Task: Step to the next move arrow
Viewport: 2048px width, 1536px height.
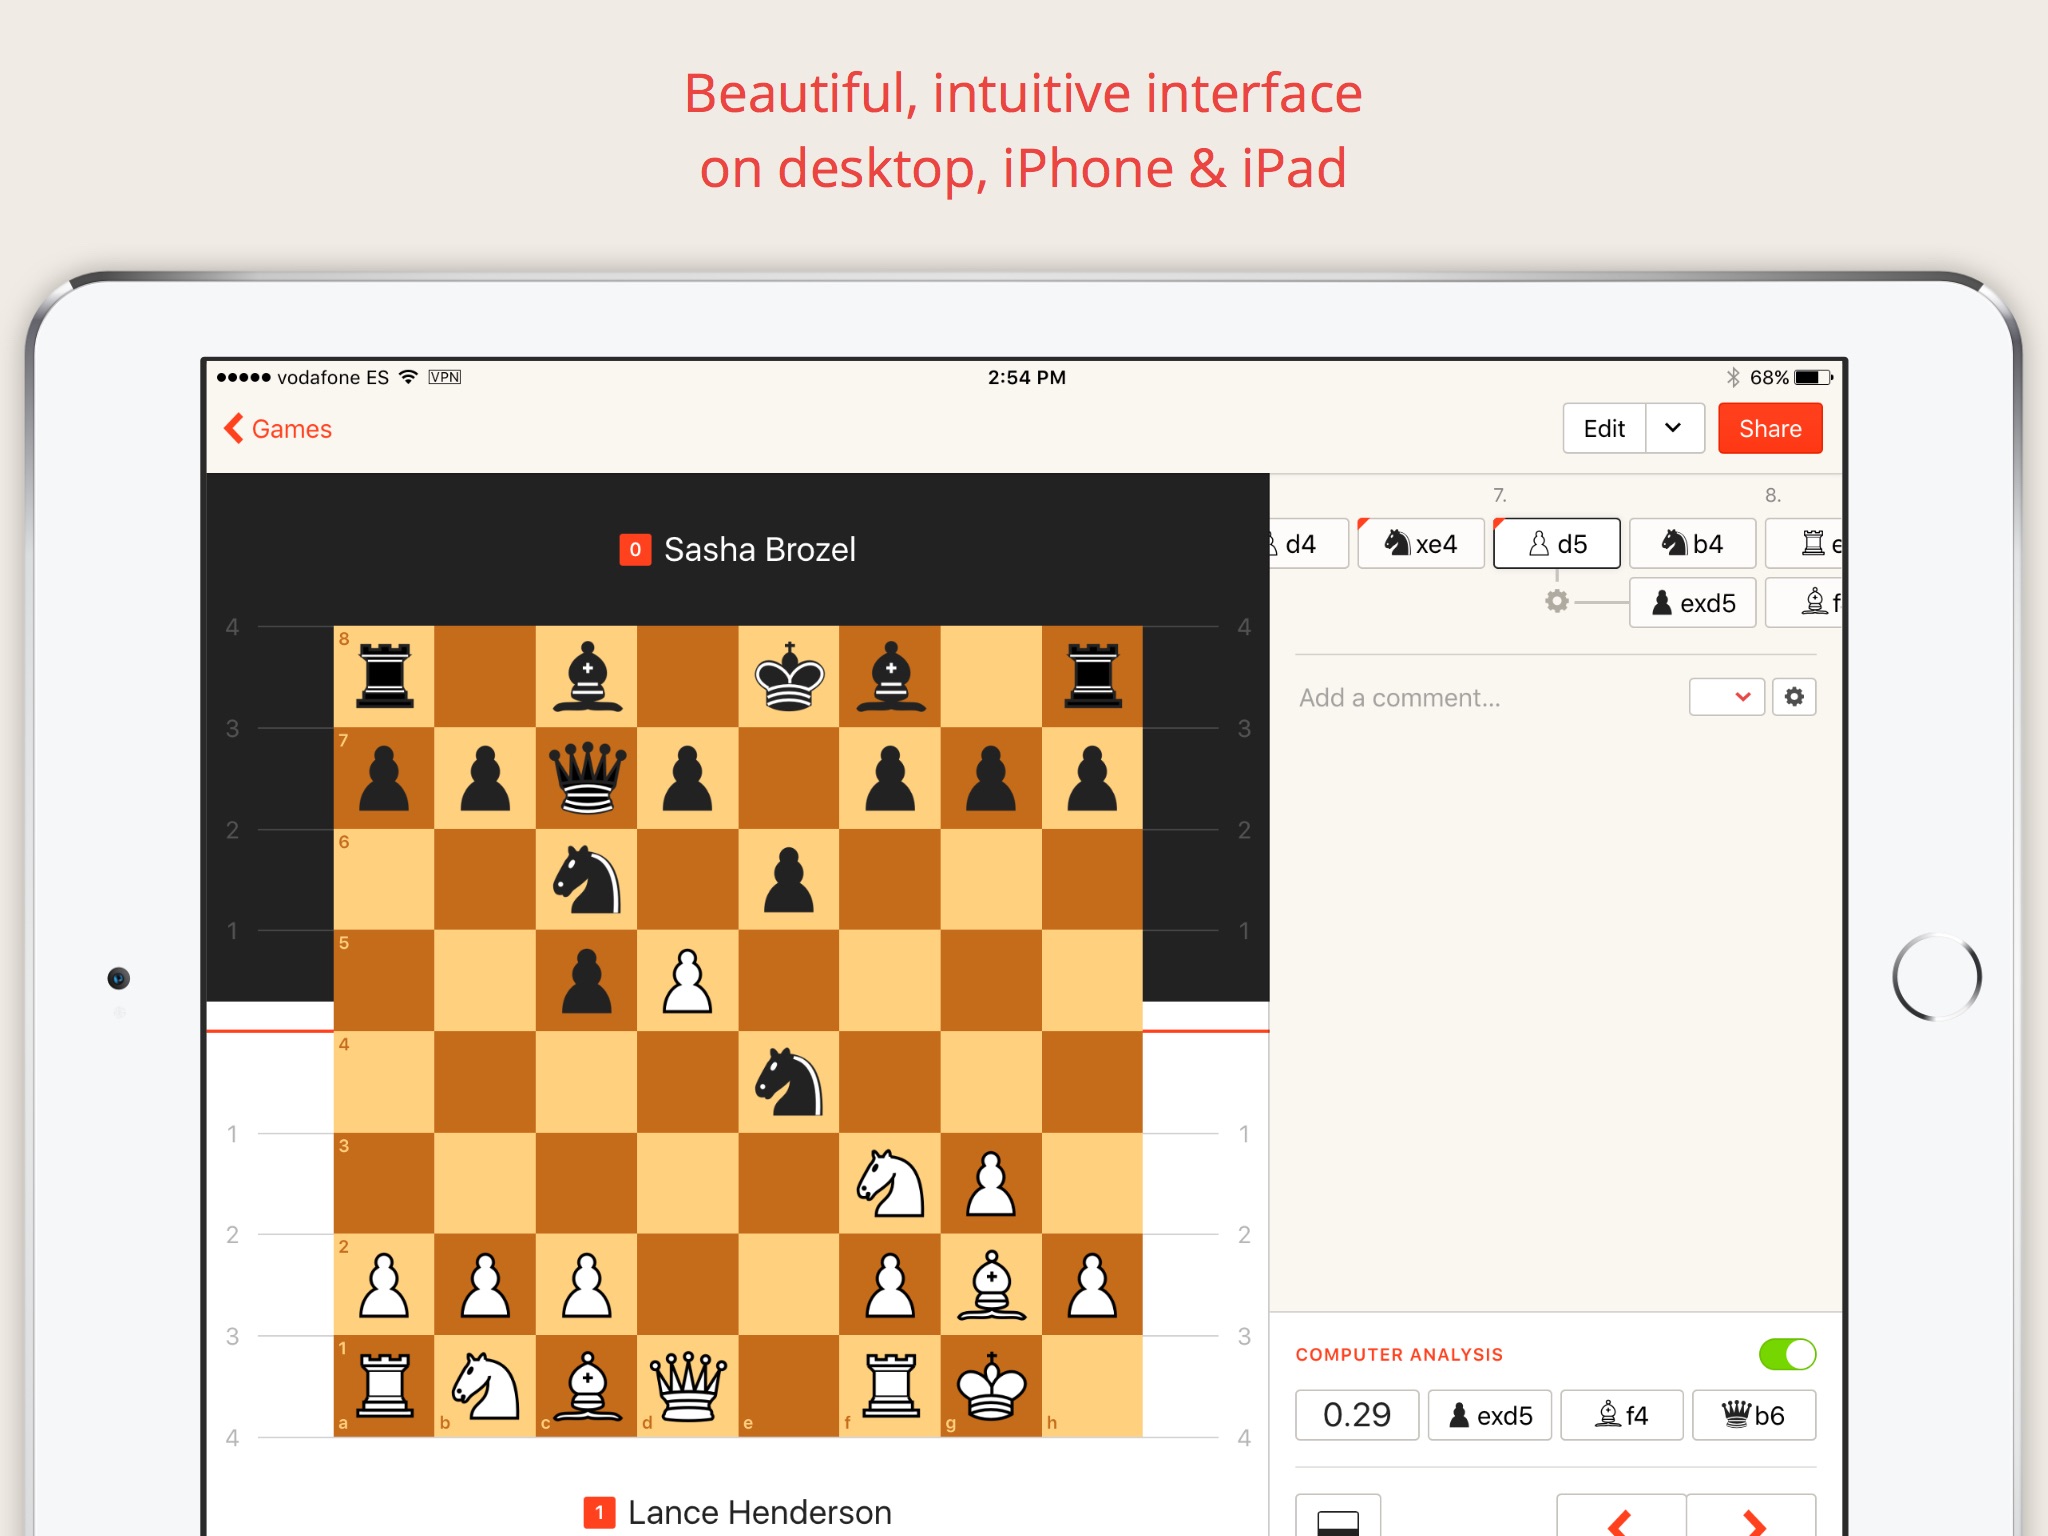Action: (x=1752, y=1520)
